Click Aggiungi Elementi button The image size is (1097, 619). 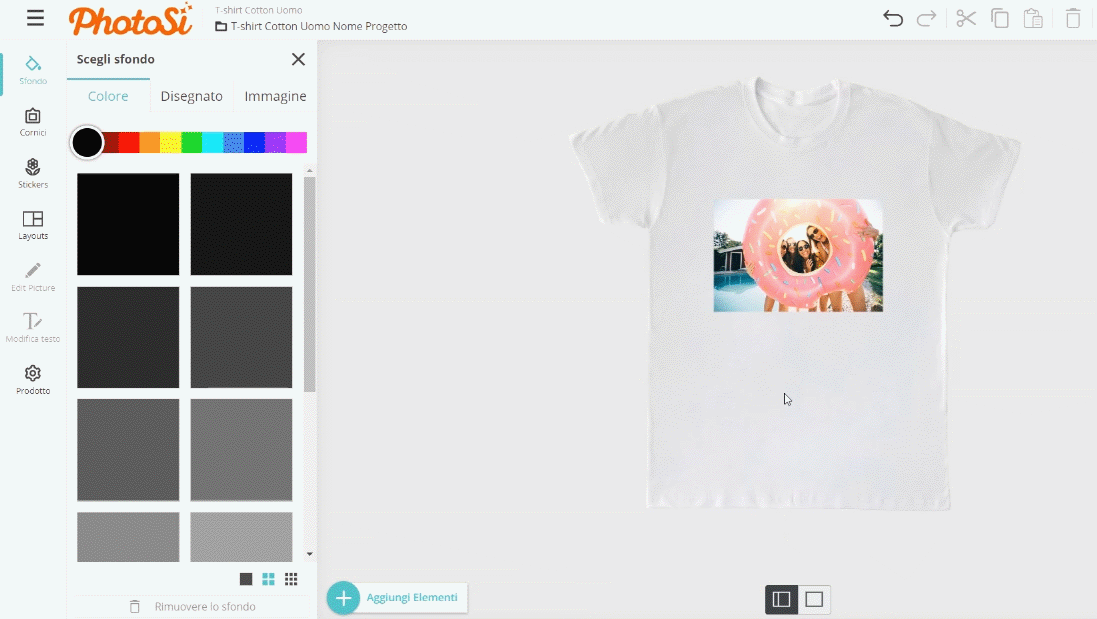397,598
